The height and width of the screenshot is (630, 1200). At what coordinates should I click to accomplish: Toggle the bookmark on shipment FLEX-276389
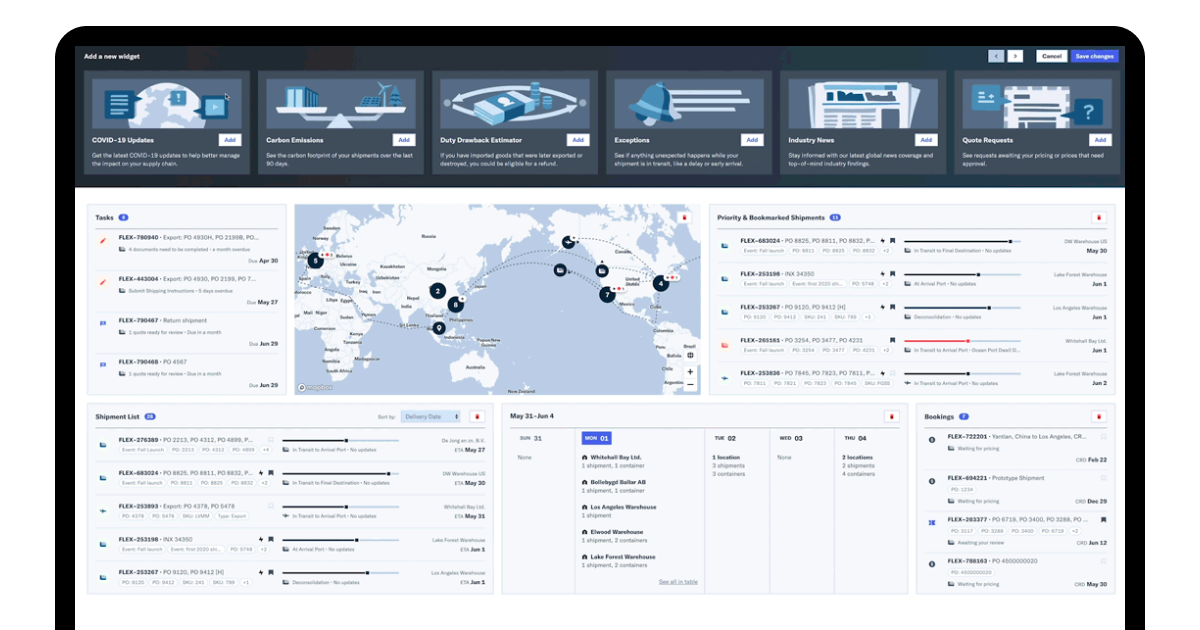point(270,440)
